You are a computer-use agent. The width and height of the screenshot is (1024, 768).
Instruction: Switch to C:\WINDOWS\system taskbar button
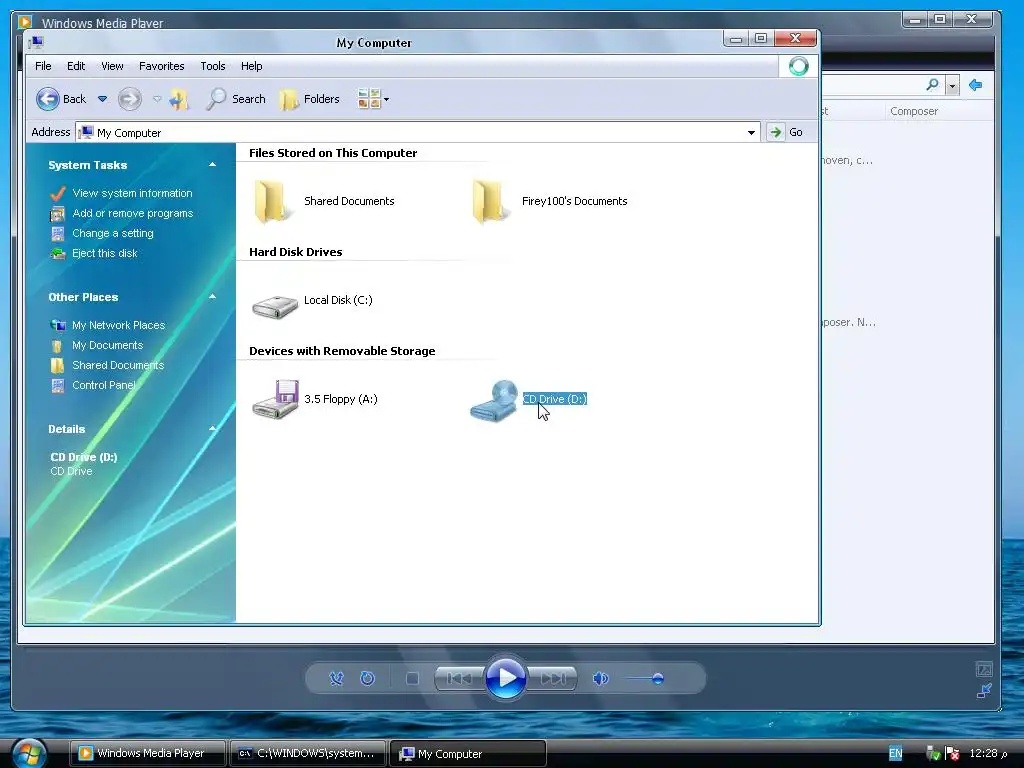(307, 753)
